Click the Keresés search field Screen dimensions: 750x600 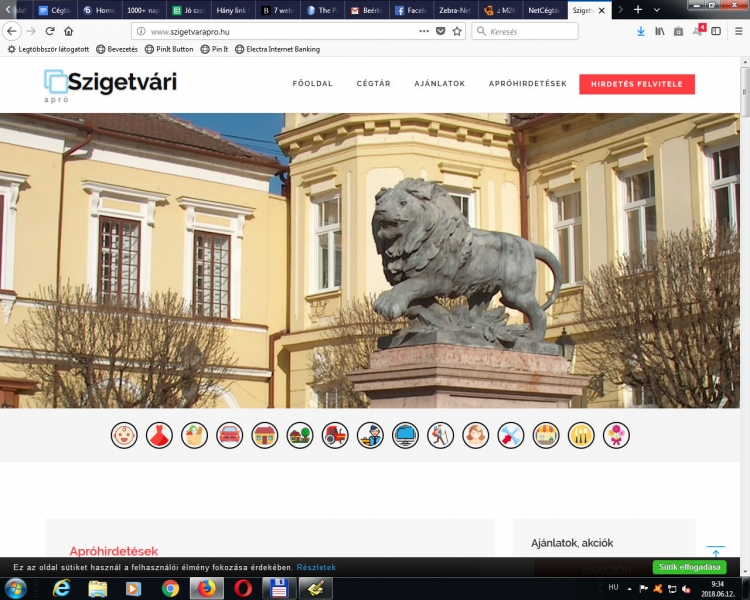pyautogui.click(x=525, y=31)
